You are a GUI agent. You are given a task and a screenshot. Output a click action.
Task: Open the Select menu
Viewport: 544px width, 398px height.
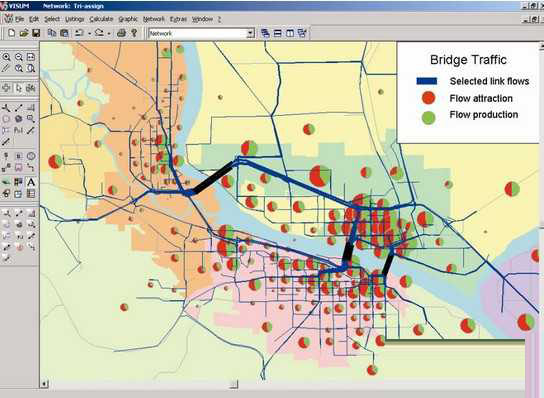[x=52, y=19]
